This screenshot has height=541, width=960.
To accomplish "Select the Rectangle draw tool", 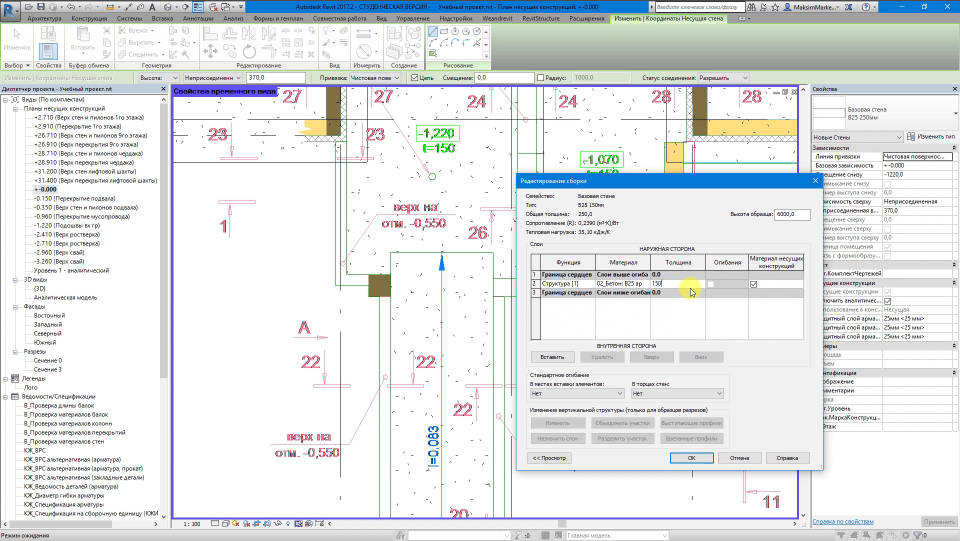I will click(x=444, y=31).
